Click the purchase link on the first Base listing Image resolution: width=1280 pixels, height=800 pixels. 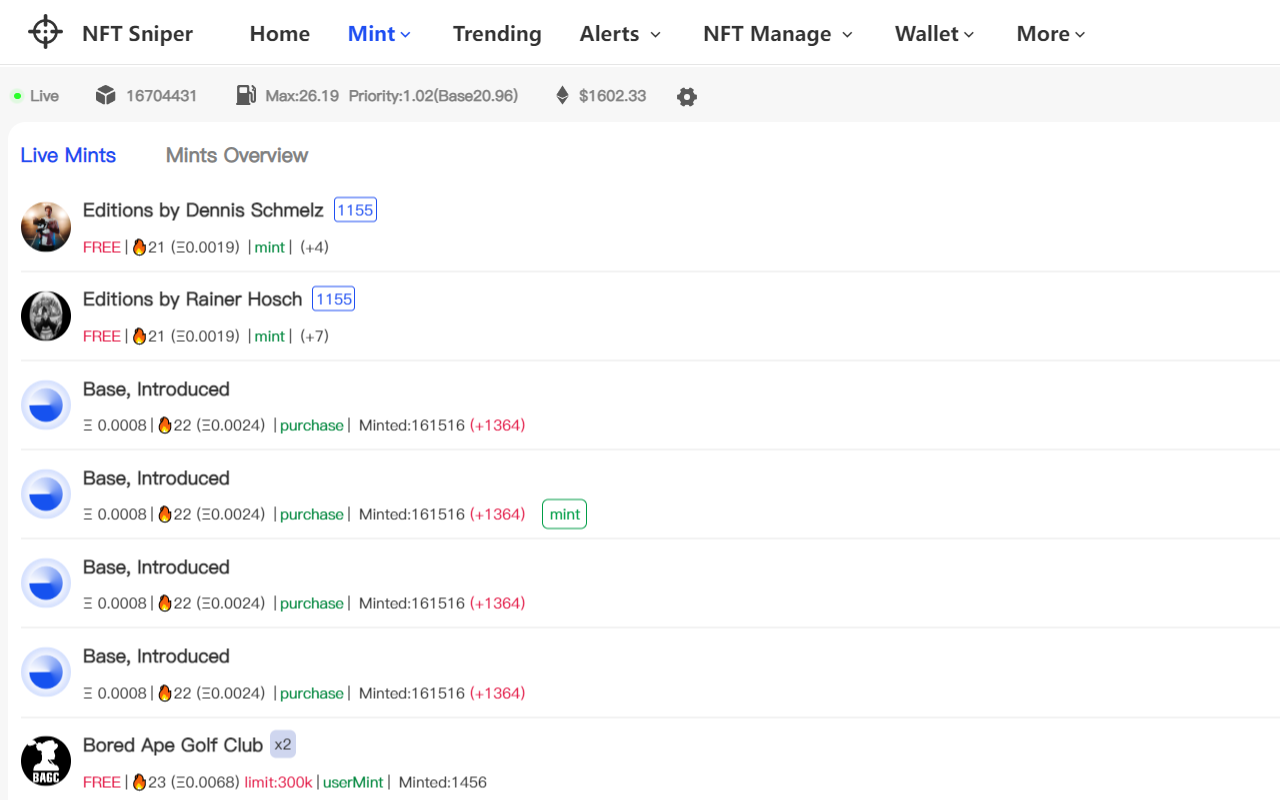point(311,425)
